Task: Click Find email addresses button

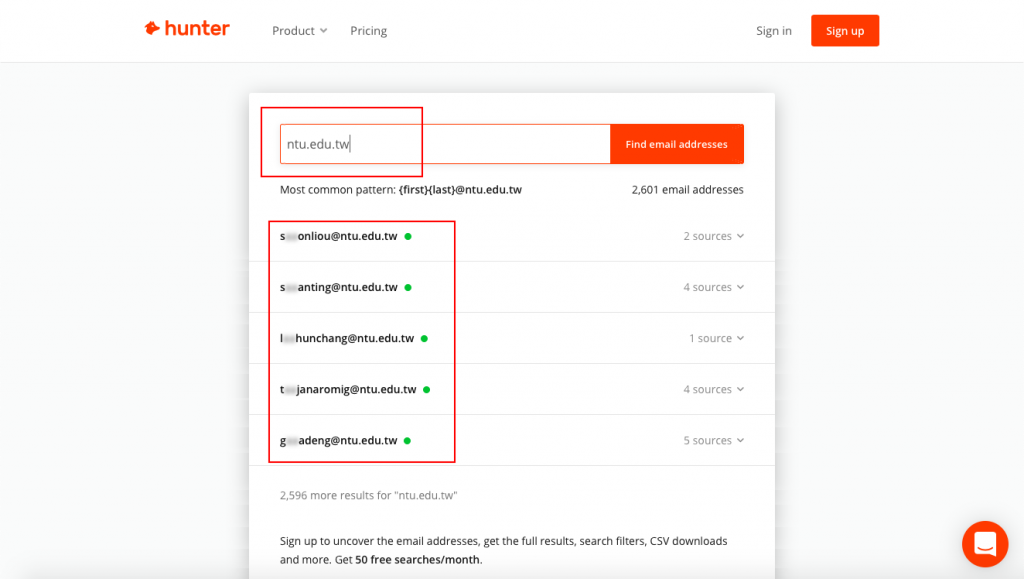Action: pos(677,144)
